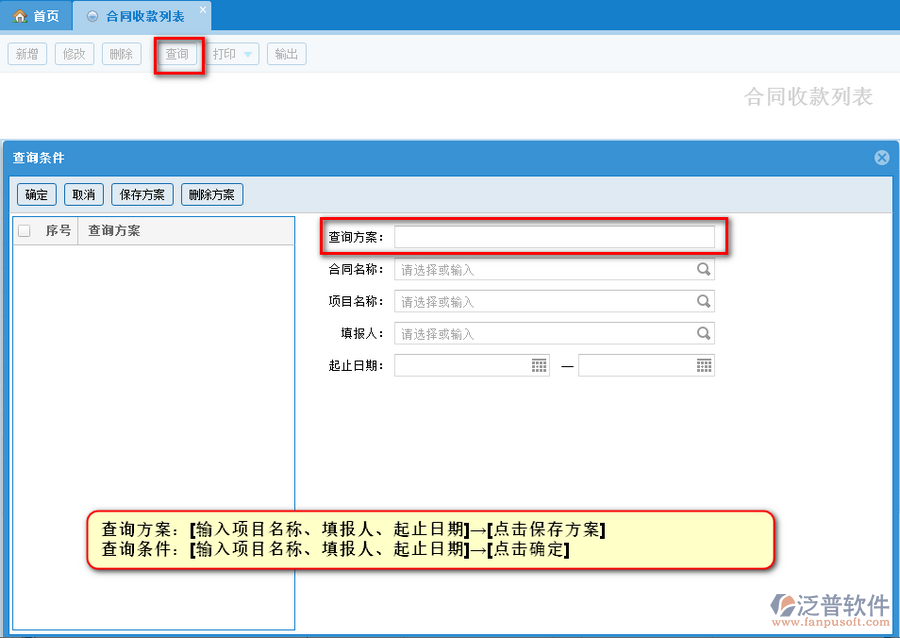Open the end date calendar picker
Image resolution: width=900 pixels, height=638 pixels.
(x=704, y=366)
